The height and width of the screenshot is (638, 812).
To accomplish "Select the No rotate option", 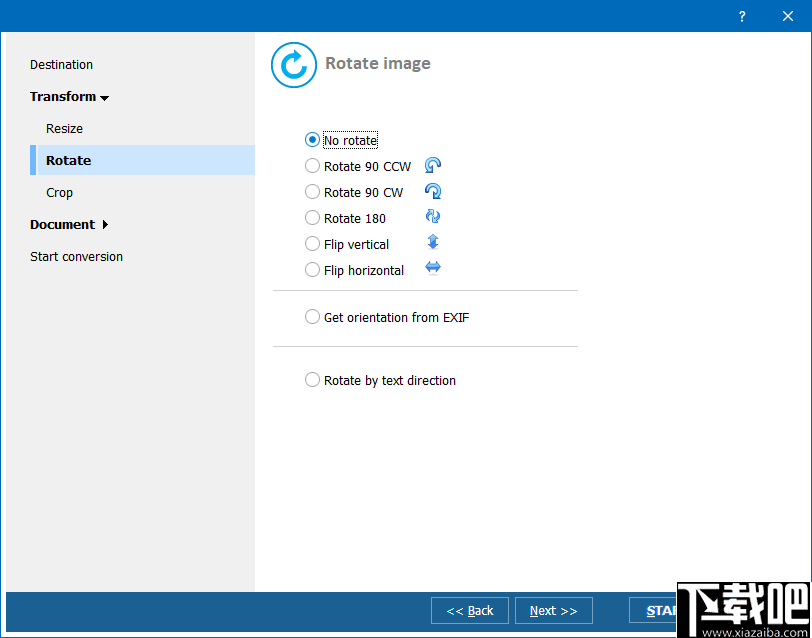I will point(312,140).
